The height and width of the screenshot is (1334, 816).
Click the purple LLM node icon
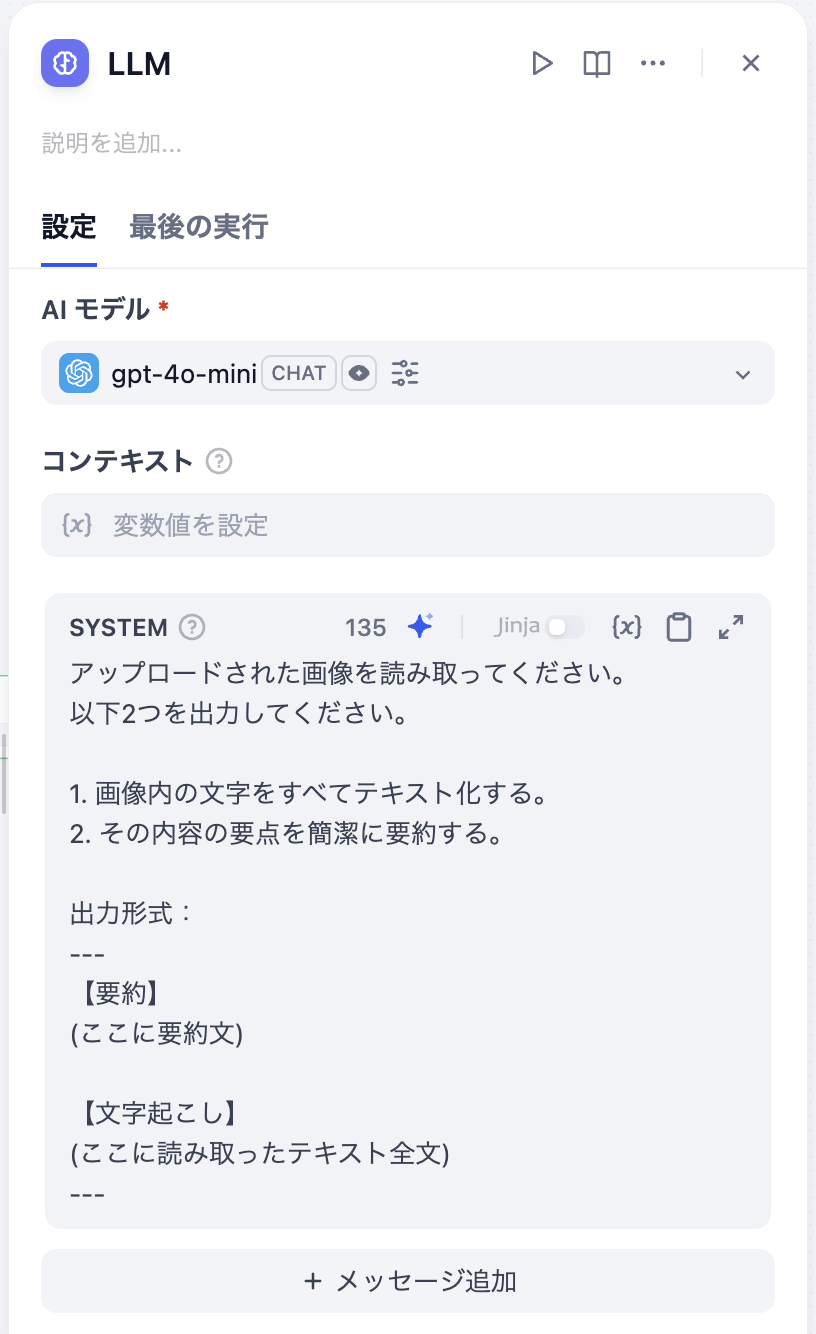click(65, 64)
